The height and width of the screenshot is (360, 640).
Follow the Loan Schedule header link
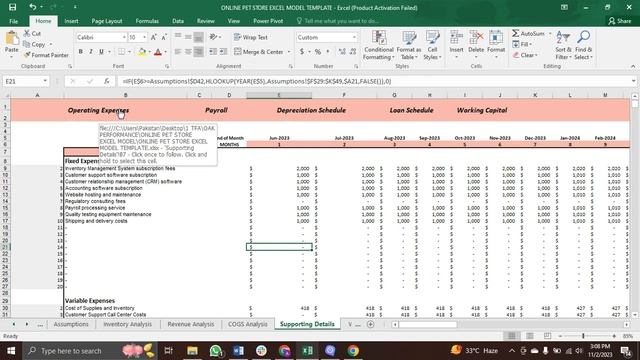point(411,110)
